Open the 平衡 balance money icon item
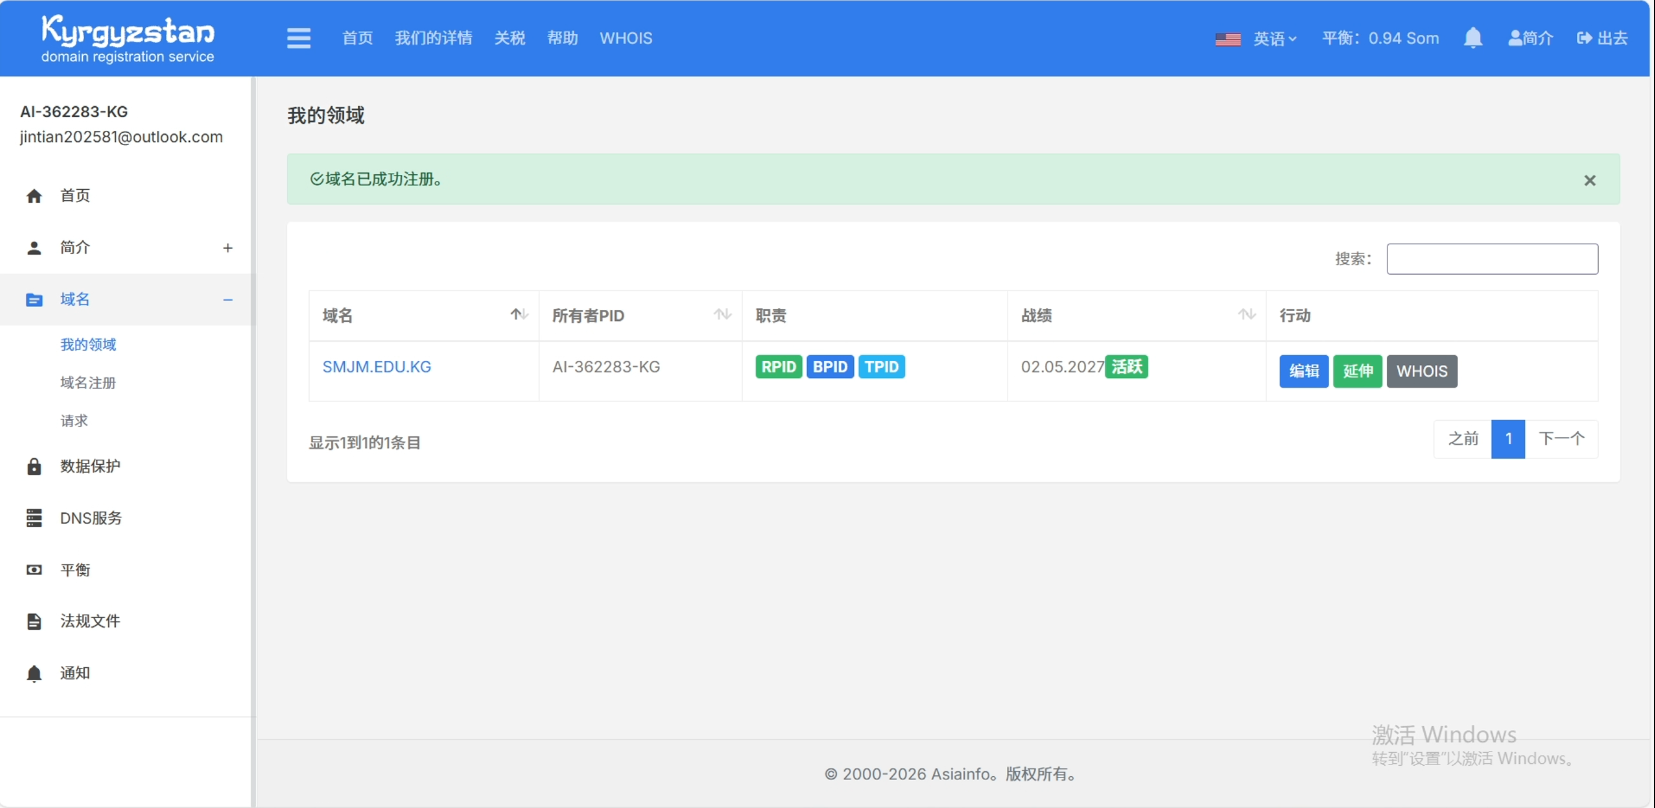Screen dimensions: 1655x808 click(x=34, y=570)
